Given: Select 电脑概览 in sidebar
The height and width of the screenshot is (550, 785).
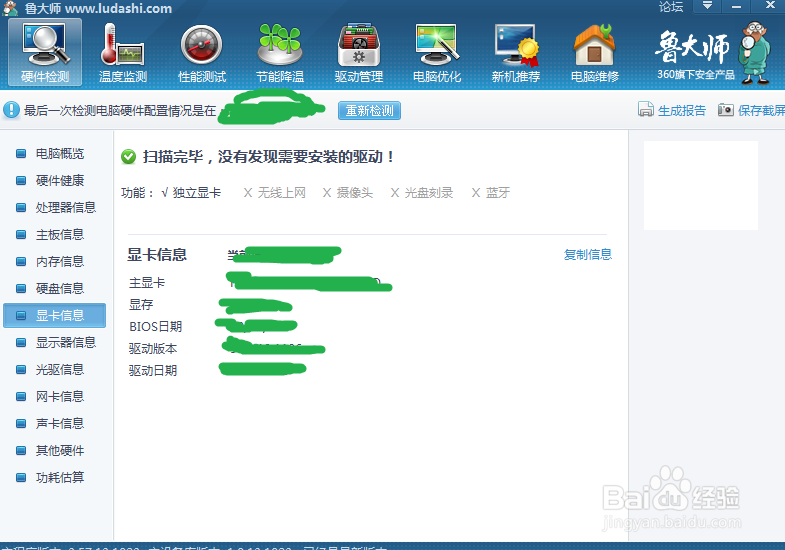Looking at the screenshot, I should click(60, 154).
